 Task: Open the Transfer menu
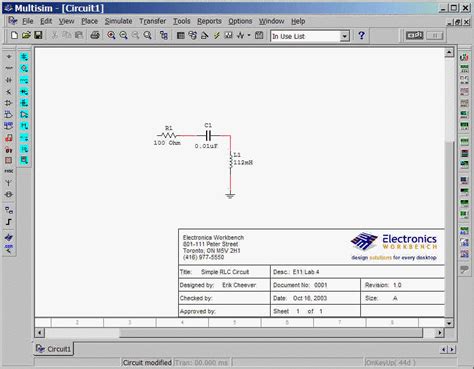152,21
